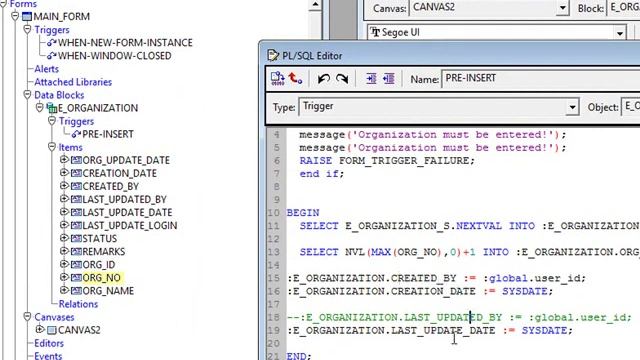Collapse the Data Blocks node
This screenshot has height=360, width=640.
coord(27,95)
